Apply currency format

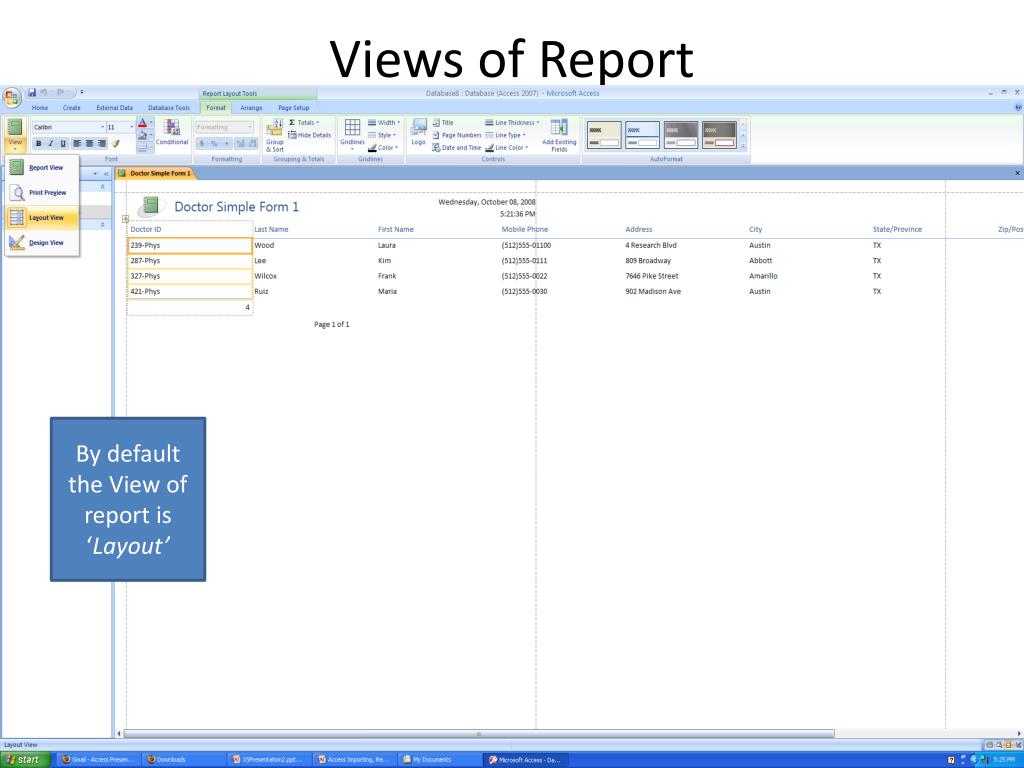click(x=202, y=143)
